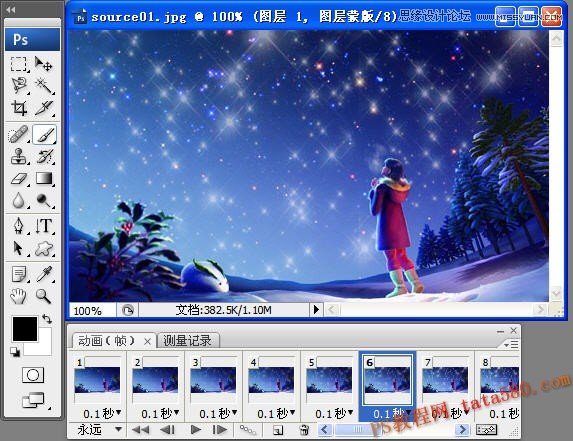Select animation frame 2 thumbnail

point(155,380)
